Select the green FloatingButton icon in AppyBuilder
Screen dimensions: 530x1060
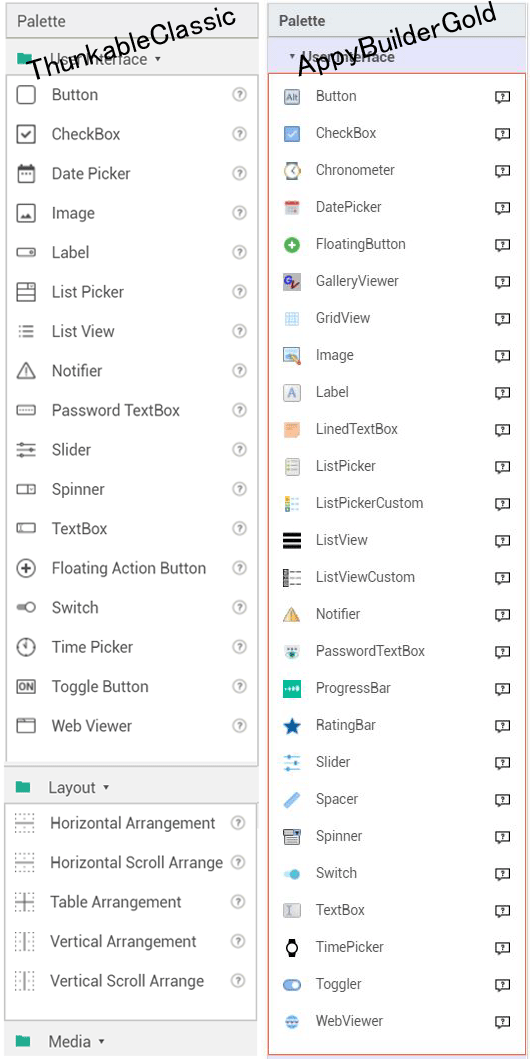click(x=292, y=245)
